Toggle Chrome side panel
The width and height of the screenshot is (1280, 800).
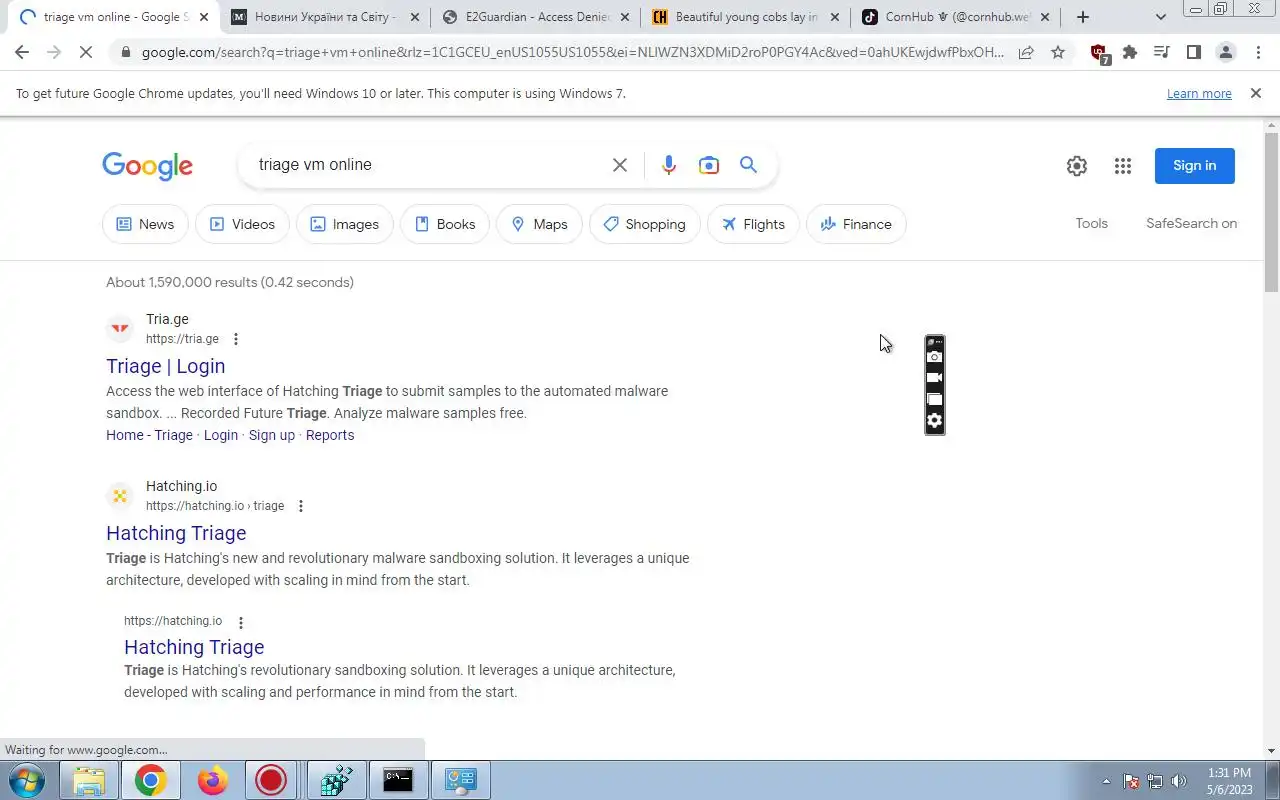[1193, 53]
